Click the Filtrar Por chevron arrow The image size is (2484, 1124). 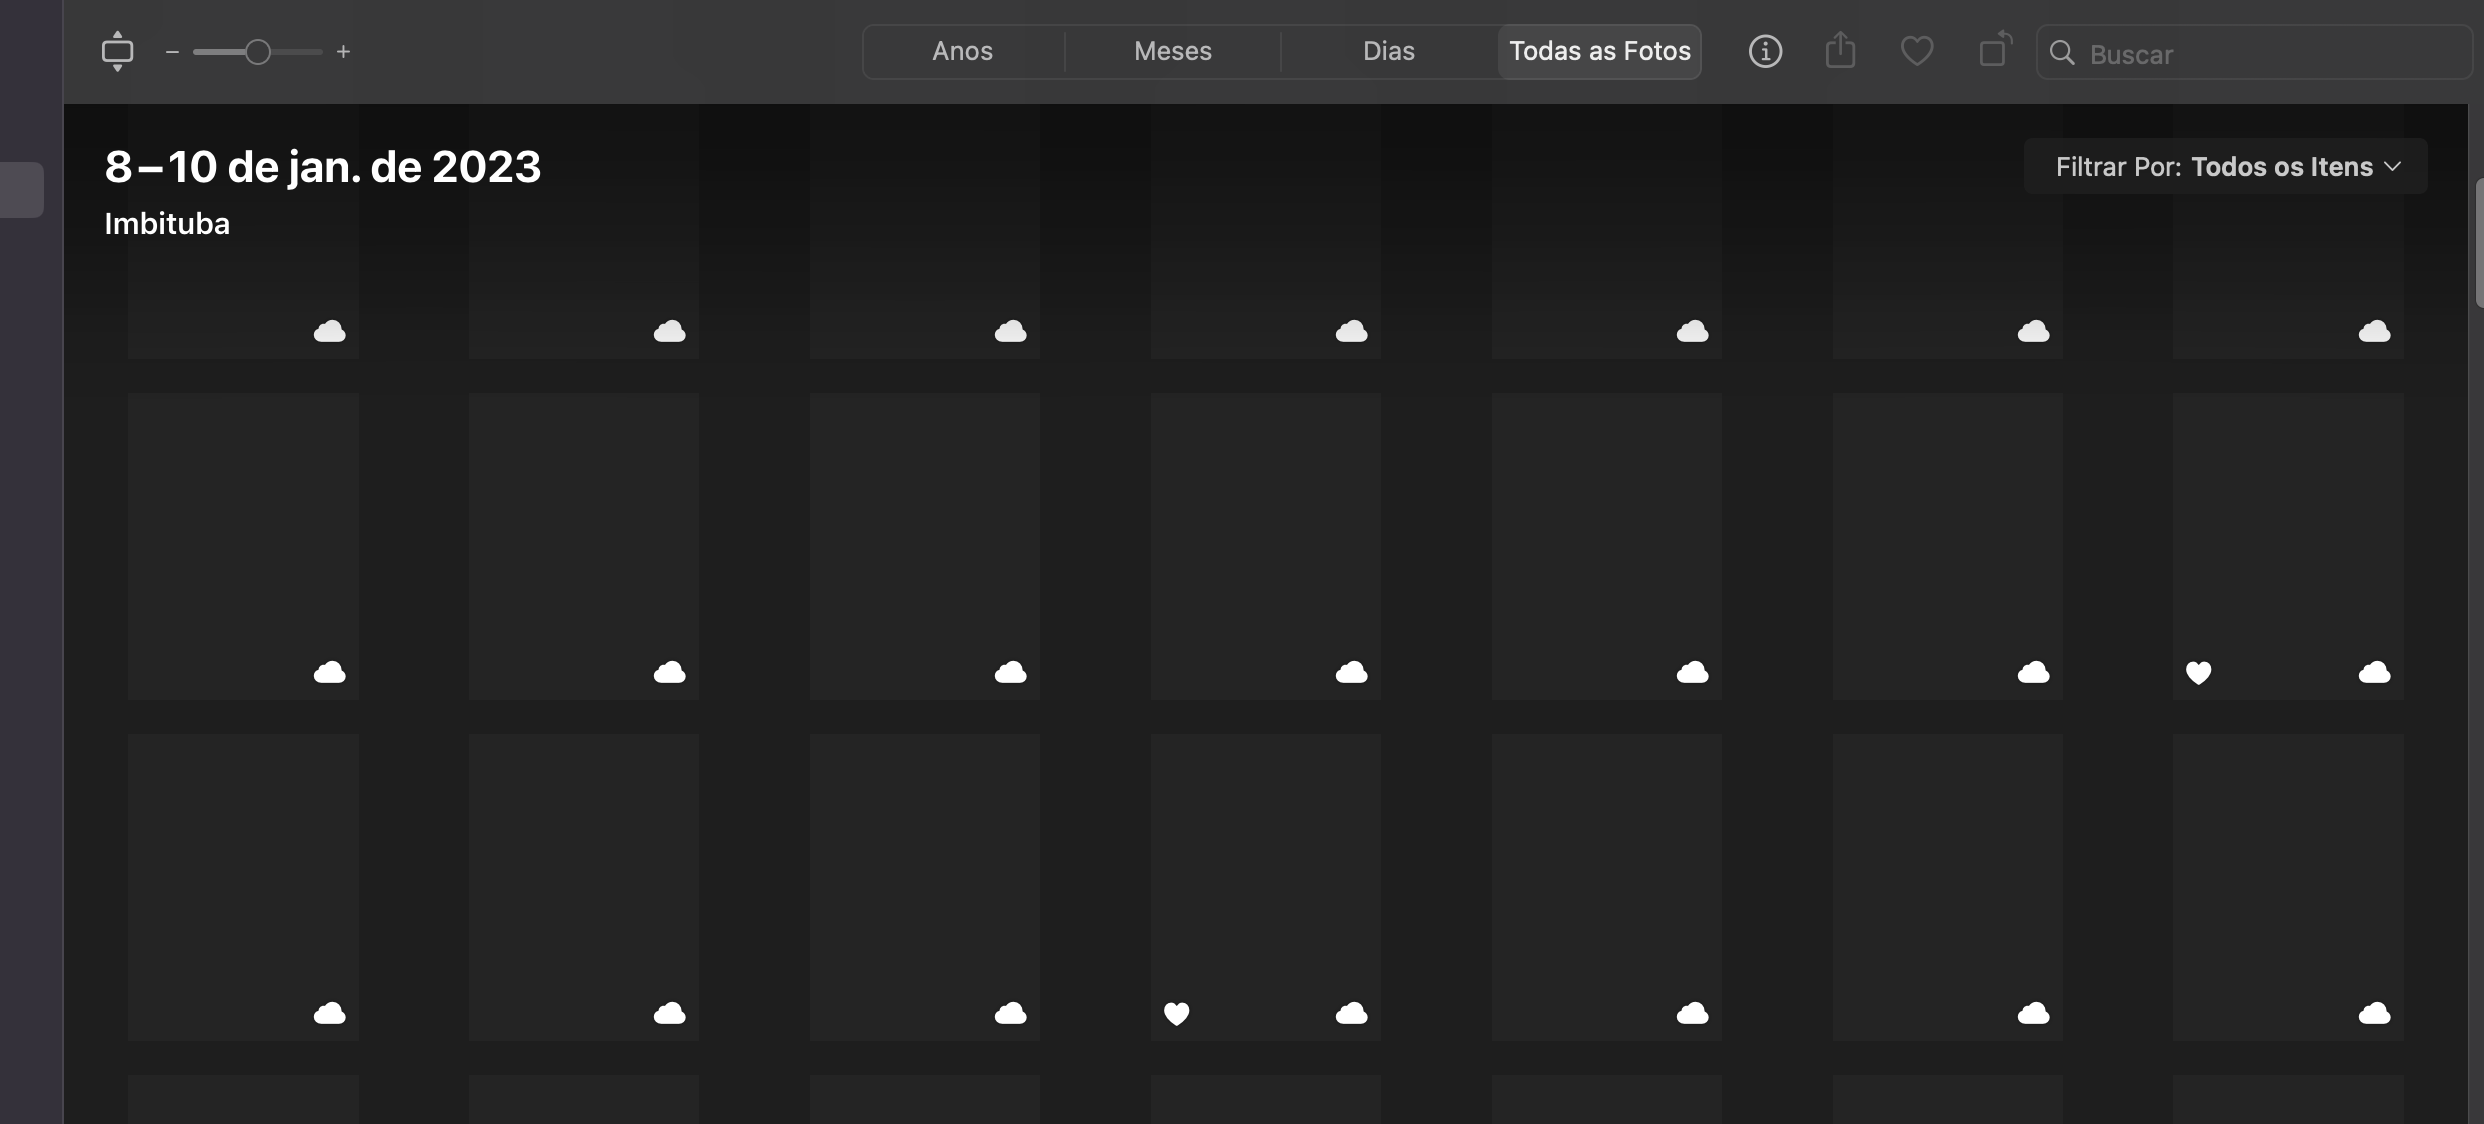(2392, 167)
